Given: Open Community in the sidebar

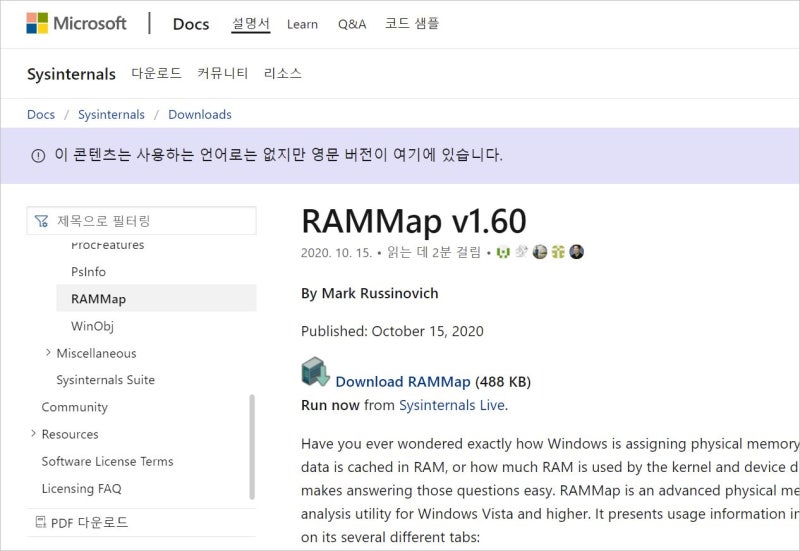Looking at the screenshot, I should pos(74,407).
